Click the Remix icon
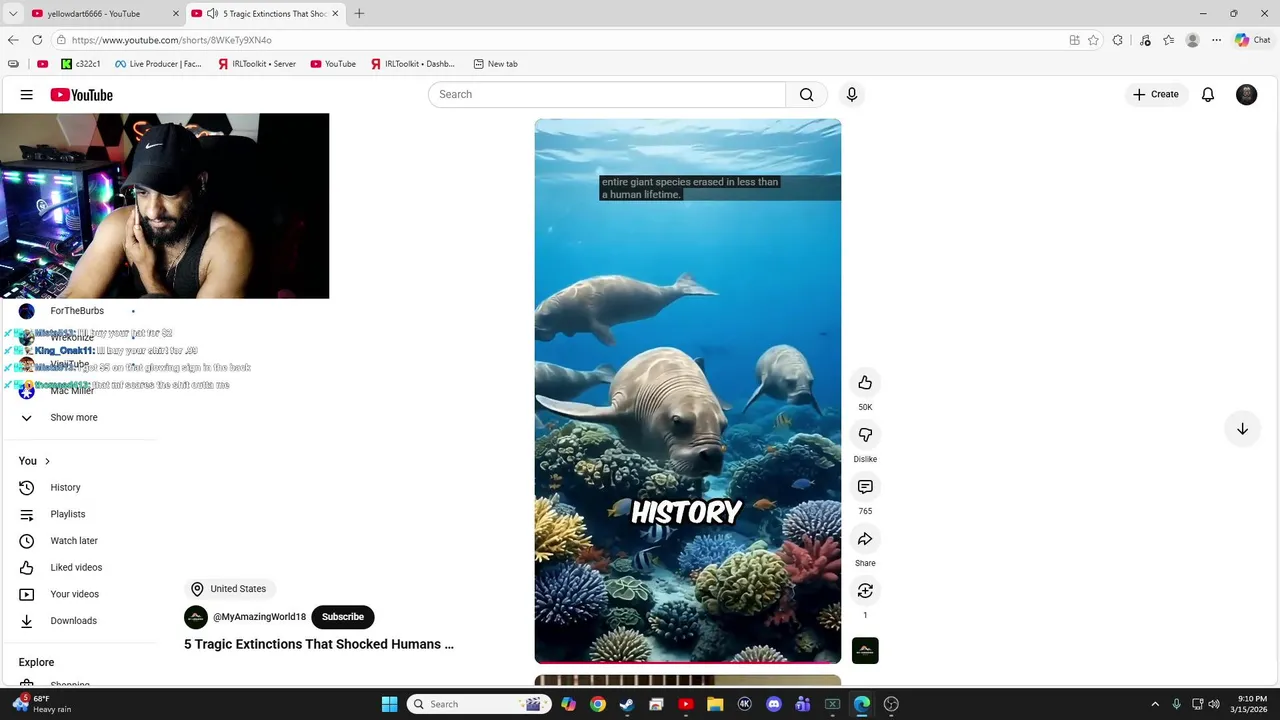The image size is (1280, 720). pyautogui.click(x=865, y=591)
